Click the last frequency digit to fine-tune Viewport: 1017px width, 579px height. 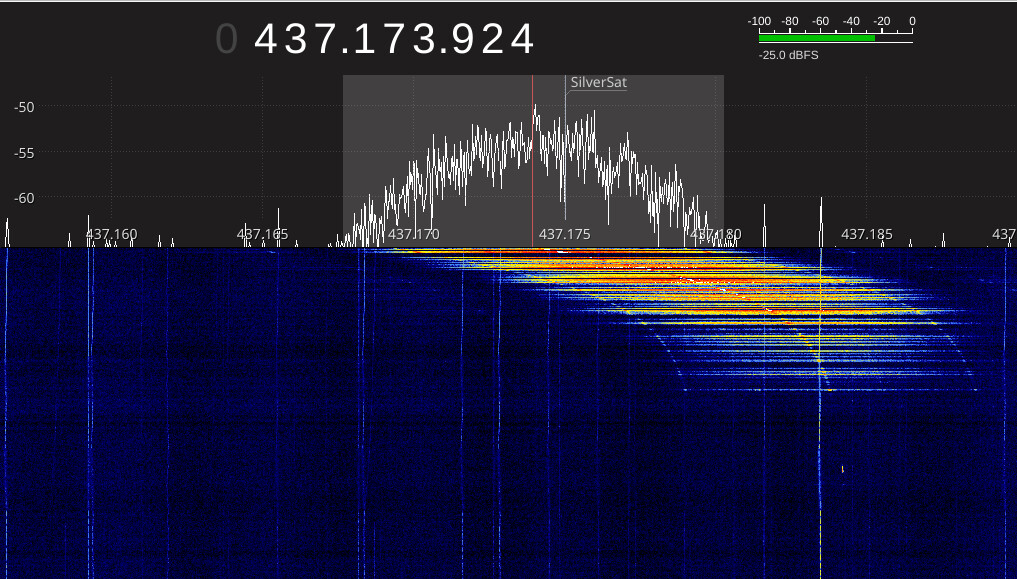tap(521, 39)
